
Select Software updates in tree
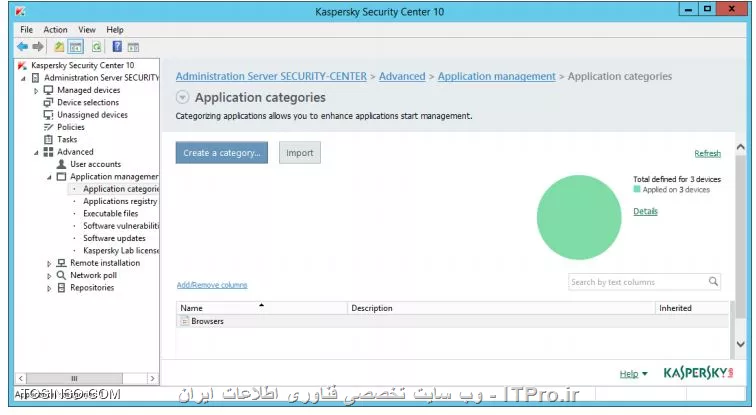(x=114, y=238)
